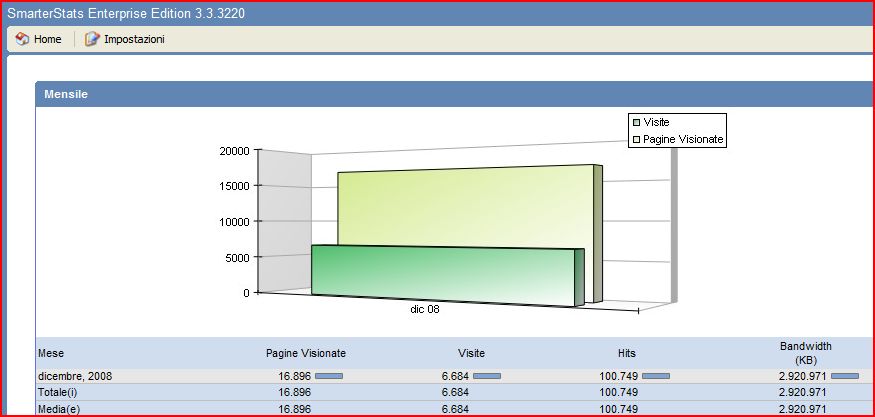Click 6.684 in the Totale(i) row

[455, 392]
